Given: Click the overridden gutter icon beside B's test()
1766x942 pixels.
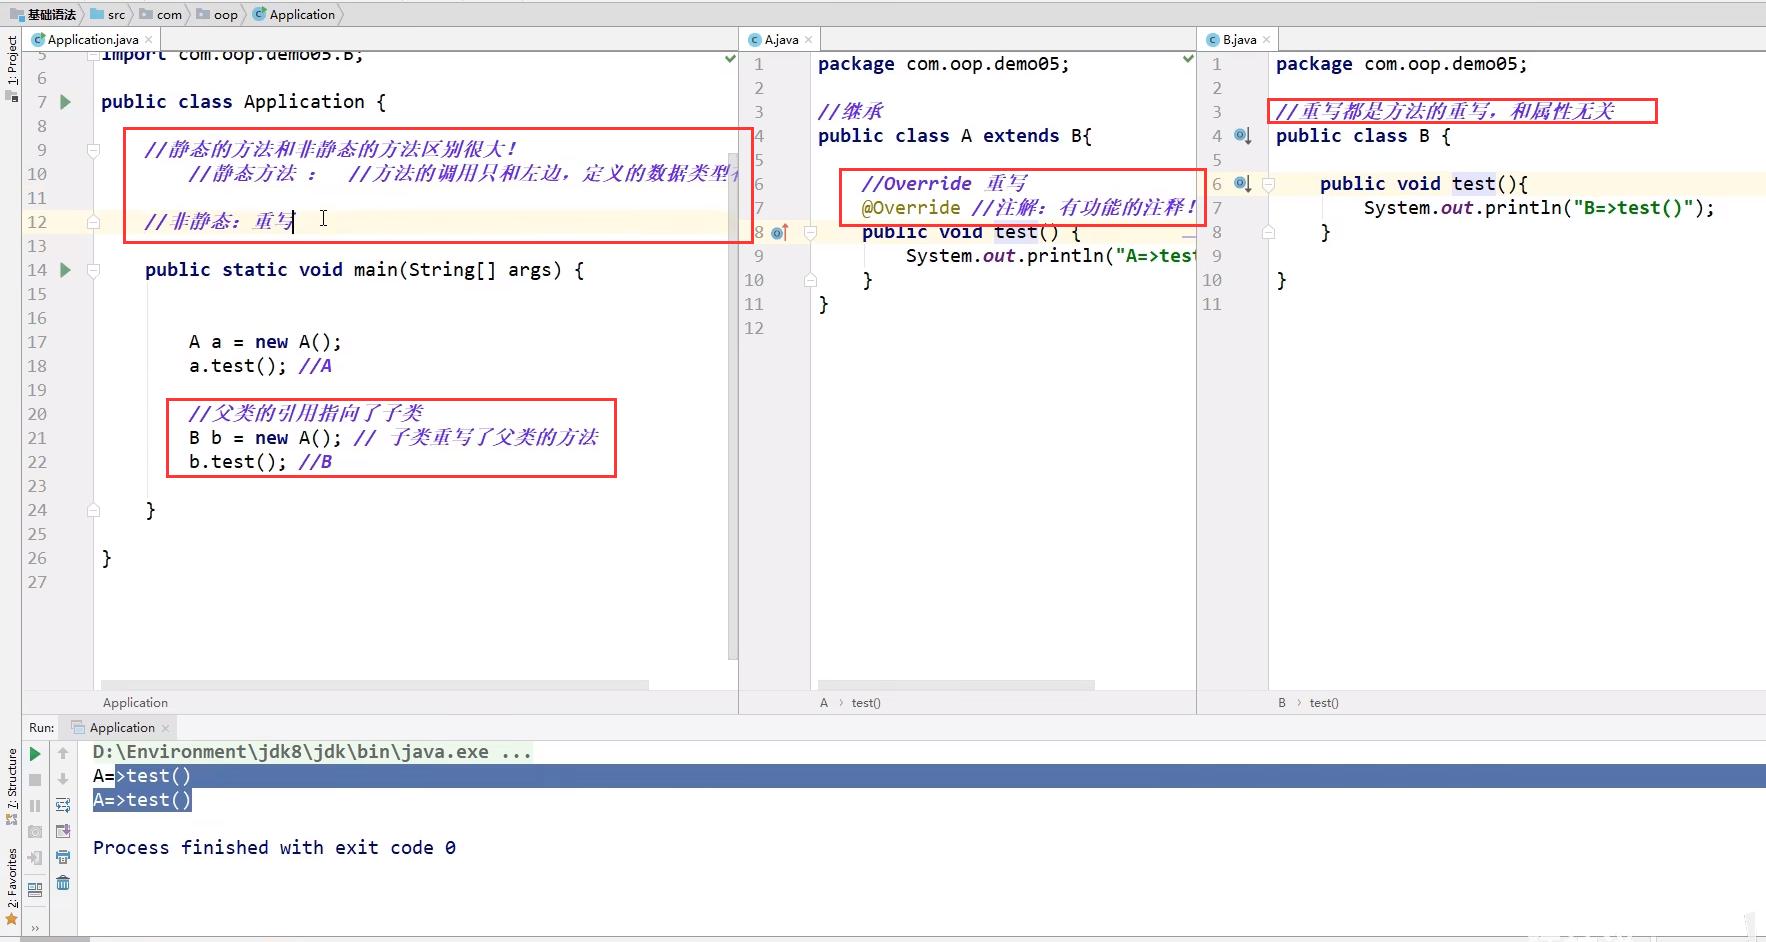Looking at the screenshot, I should tap(1242, 184).
